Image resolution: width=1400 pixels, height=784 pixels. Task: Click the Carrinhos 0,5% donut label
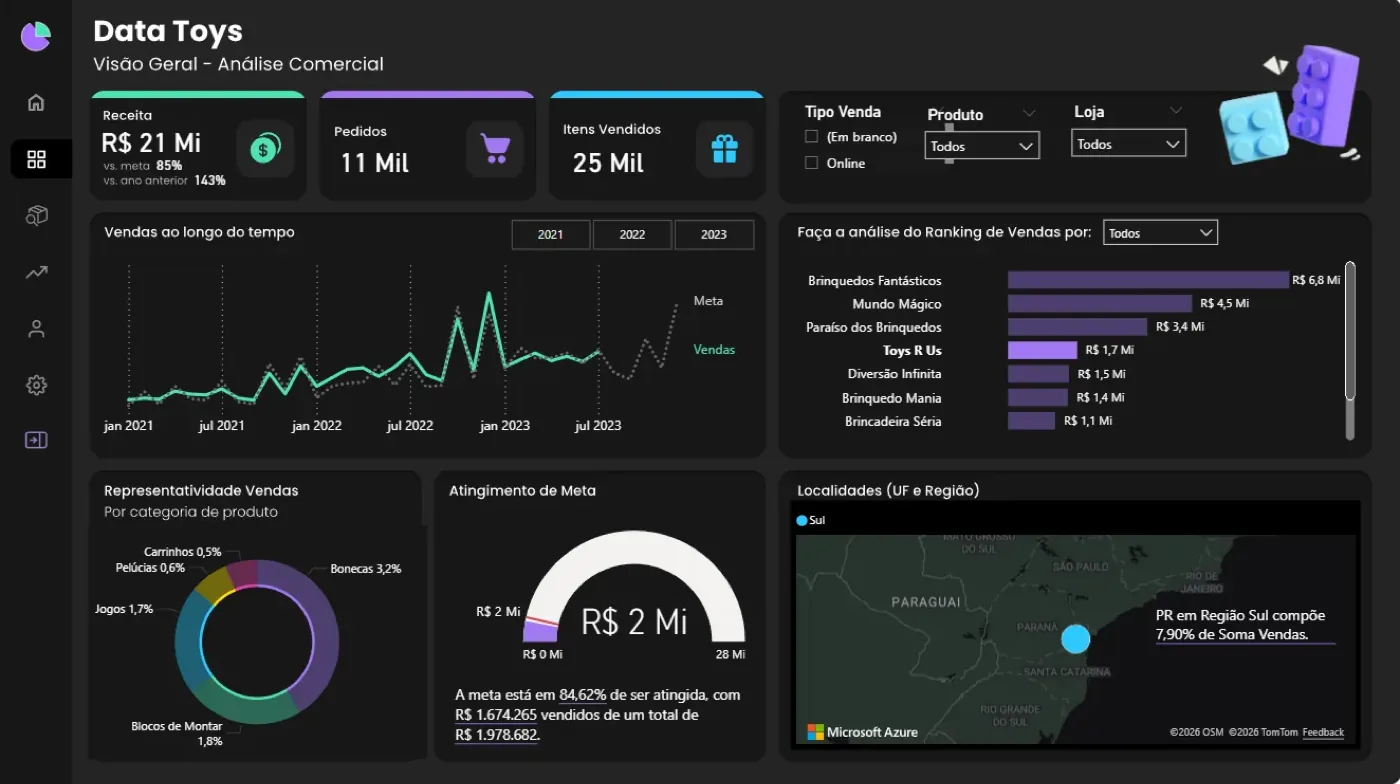[183, 552]
